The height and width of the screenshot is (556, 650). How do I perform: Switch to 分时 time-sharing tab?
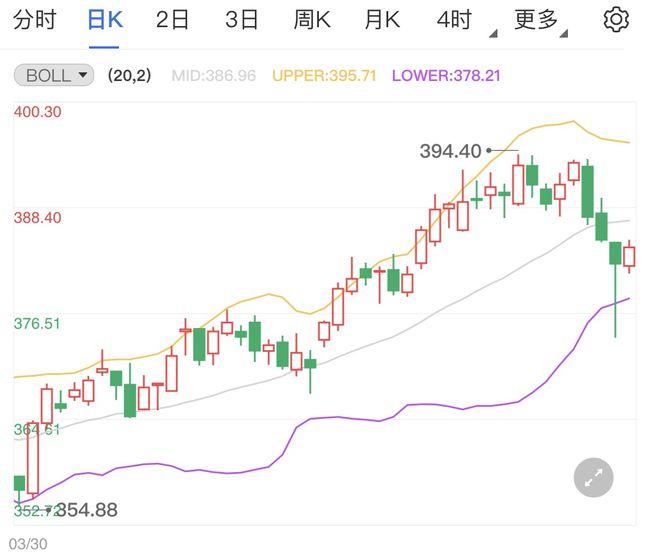[x=34, y=20]
